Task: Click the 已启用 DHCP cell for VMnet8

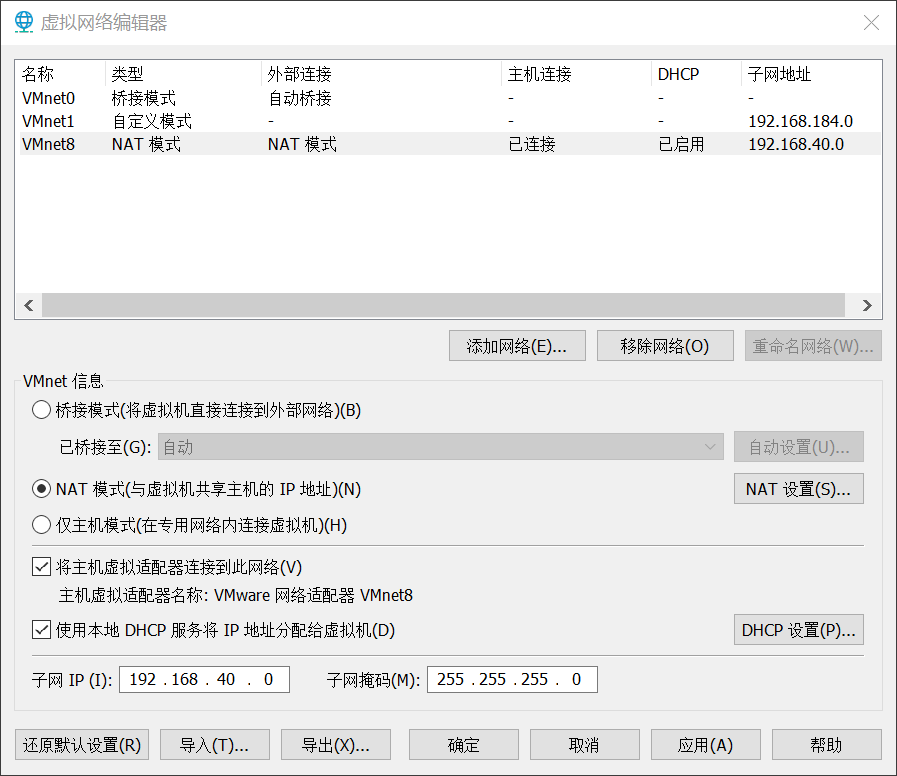Action: [x=681, y=144]
